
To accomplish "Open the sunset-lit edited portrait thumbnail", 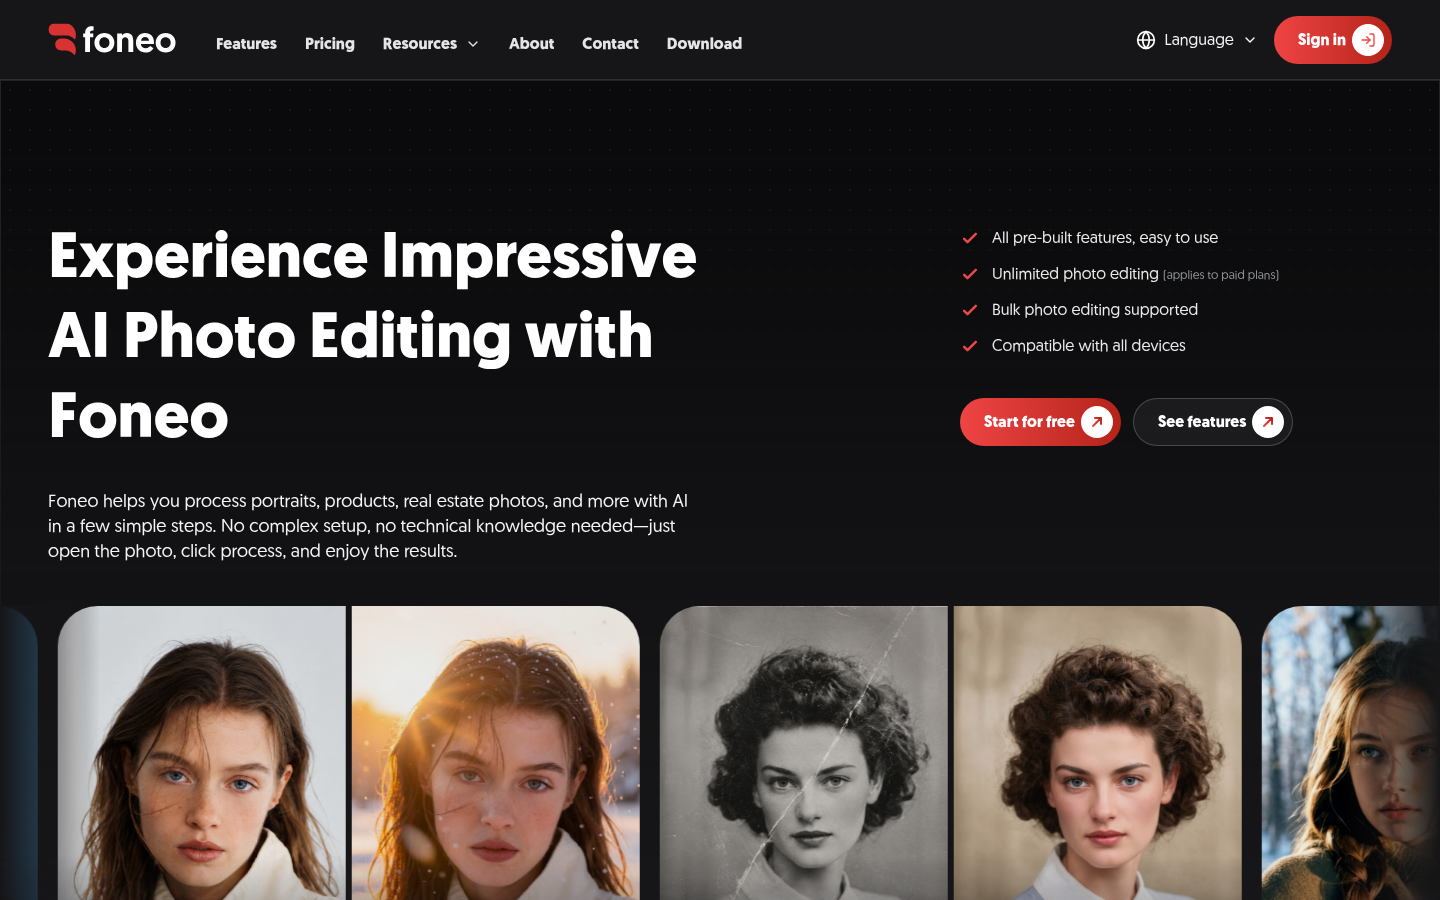I will 496,753.
